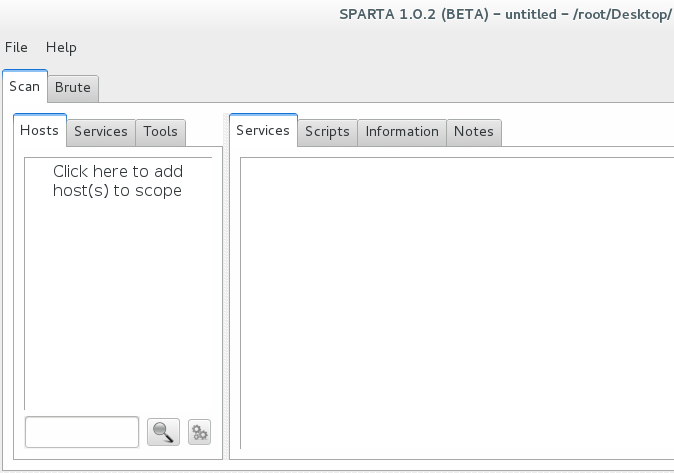Select right-panel Services tab
Screen dimensions: 674x473
click(x=263, y=130)
